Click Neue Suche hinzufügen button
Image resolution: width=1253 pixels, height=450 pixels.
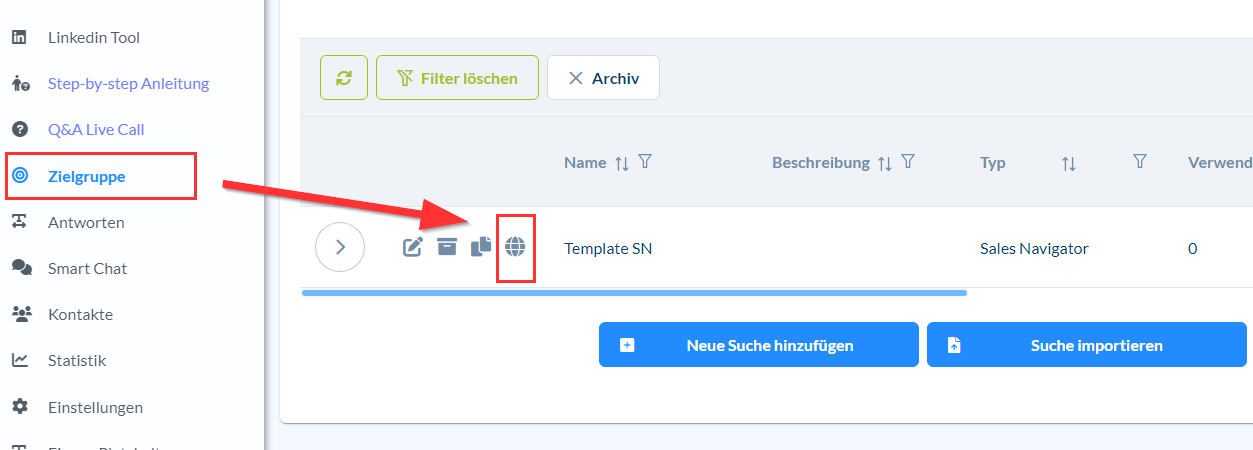[x=758, y=345]
